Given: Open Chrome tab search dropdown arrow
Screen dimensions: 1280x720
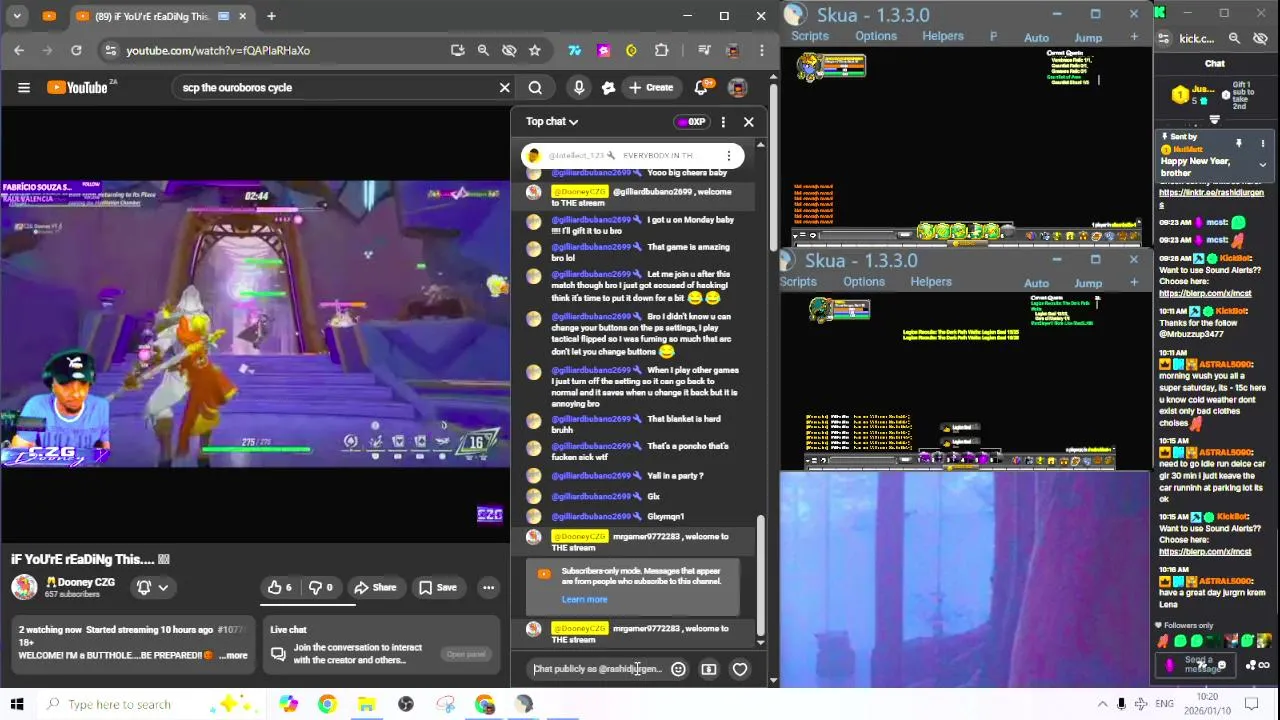Looking at the screenshot, I should pos(19,16).
